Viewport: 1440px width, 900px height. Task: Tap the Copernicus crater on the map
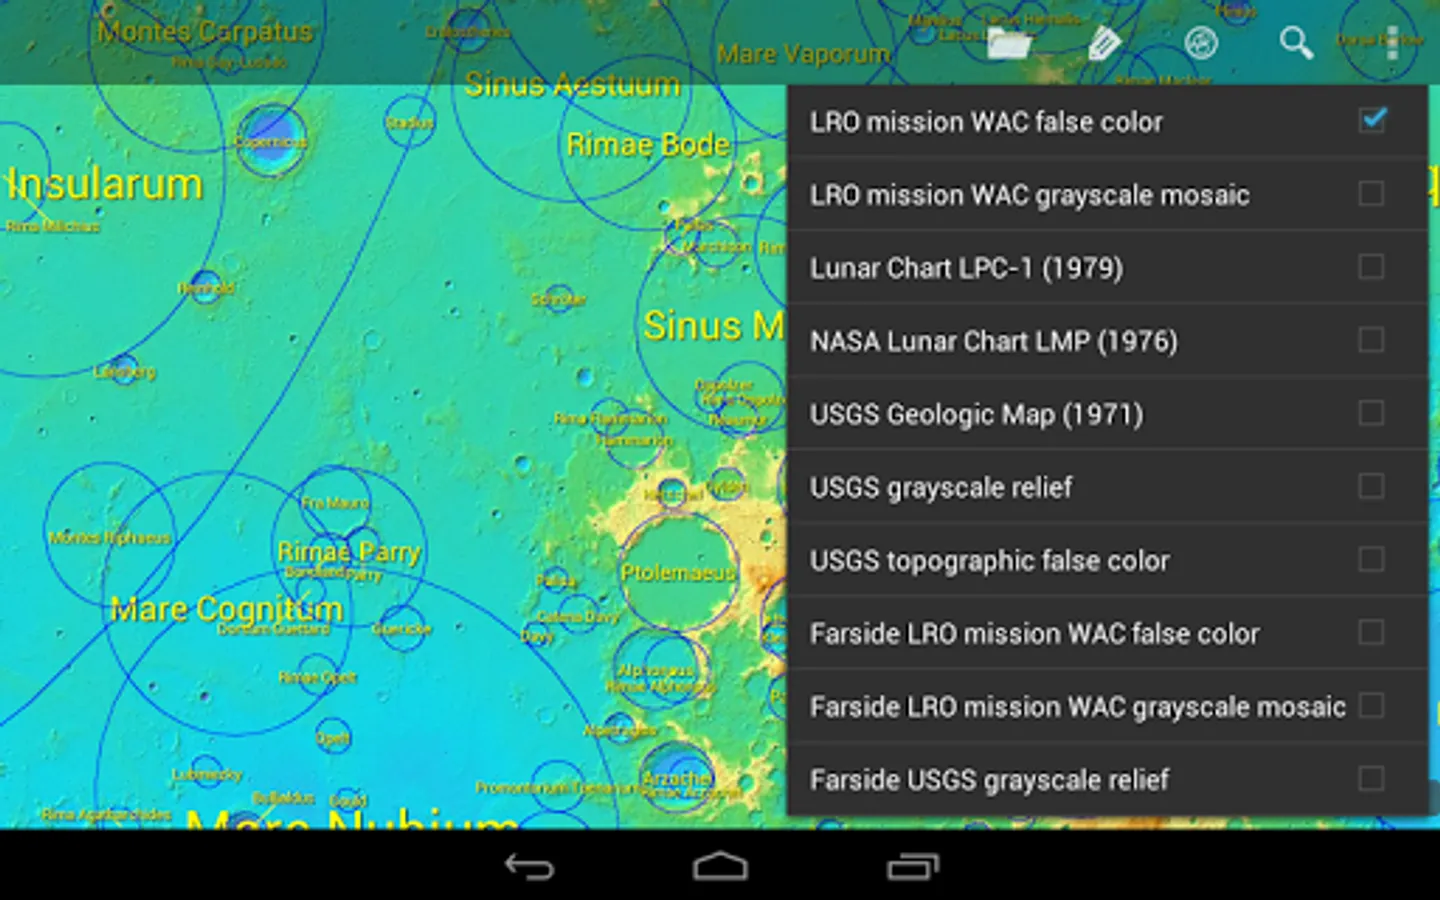click(271, 141)
